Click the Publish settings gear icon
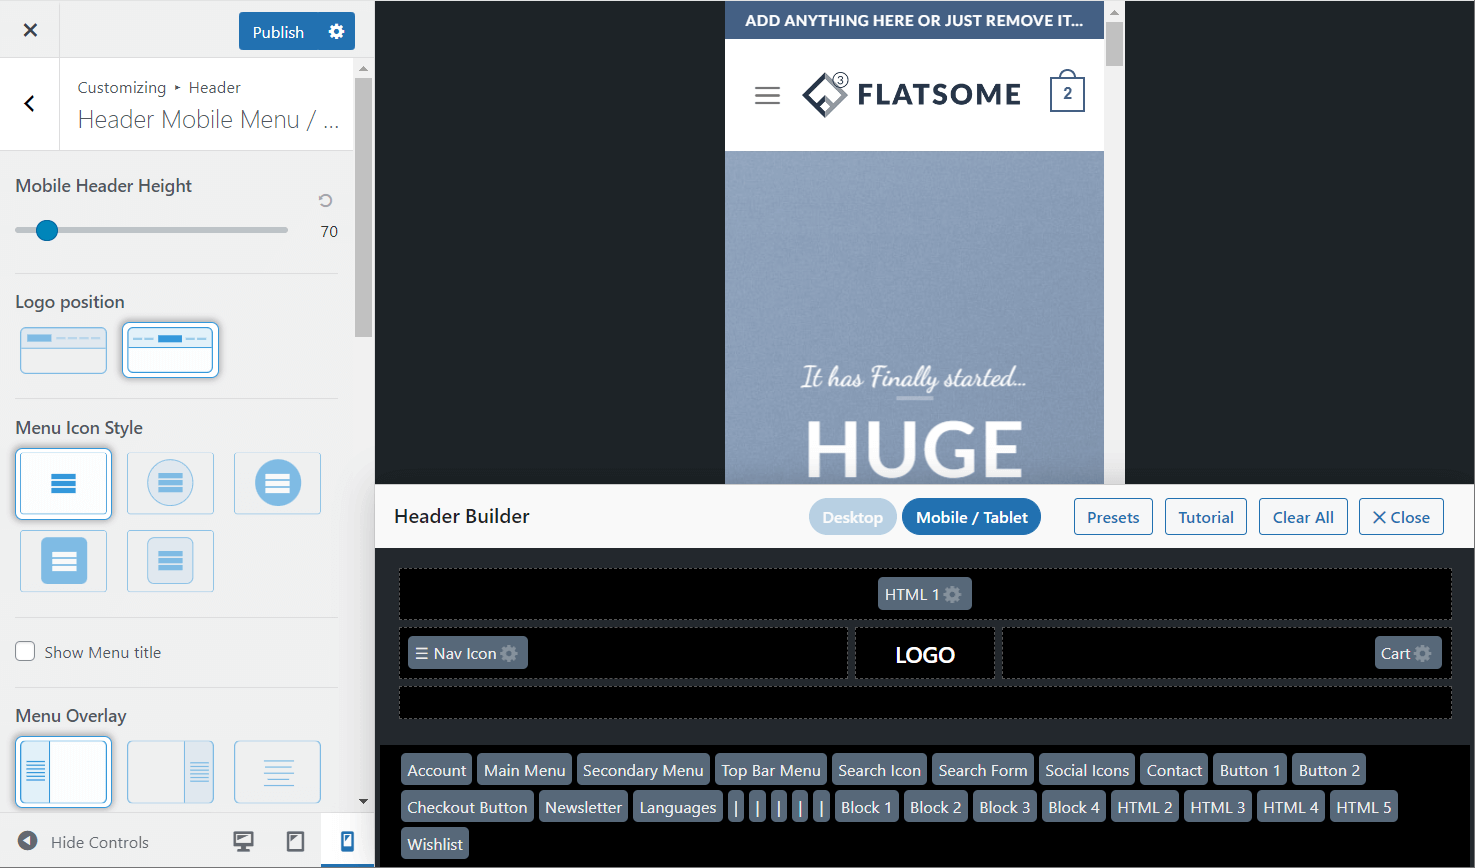 coord(336,32)
